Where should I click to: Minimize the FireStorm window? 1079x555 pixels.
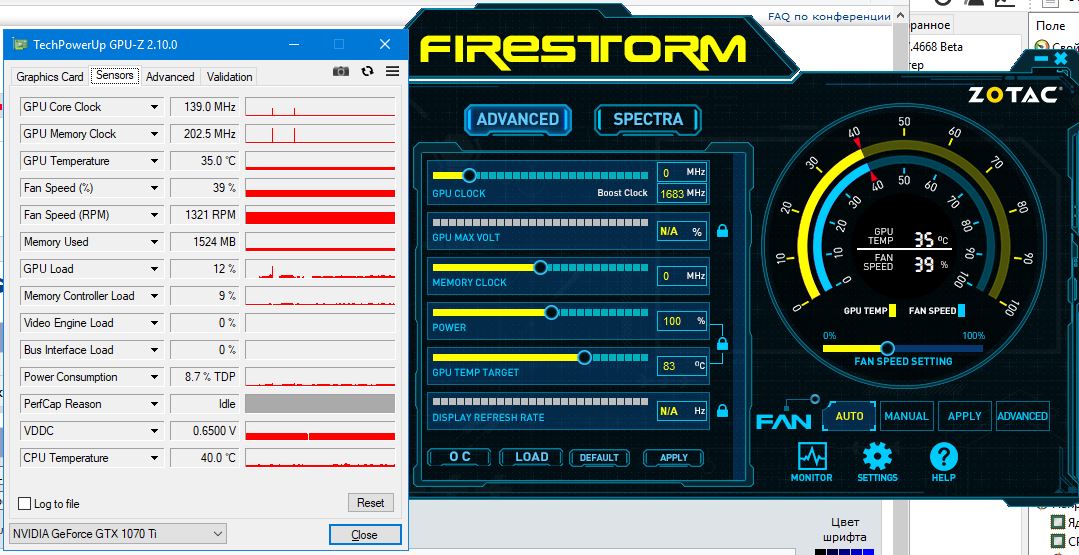coord(1041,59)
